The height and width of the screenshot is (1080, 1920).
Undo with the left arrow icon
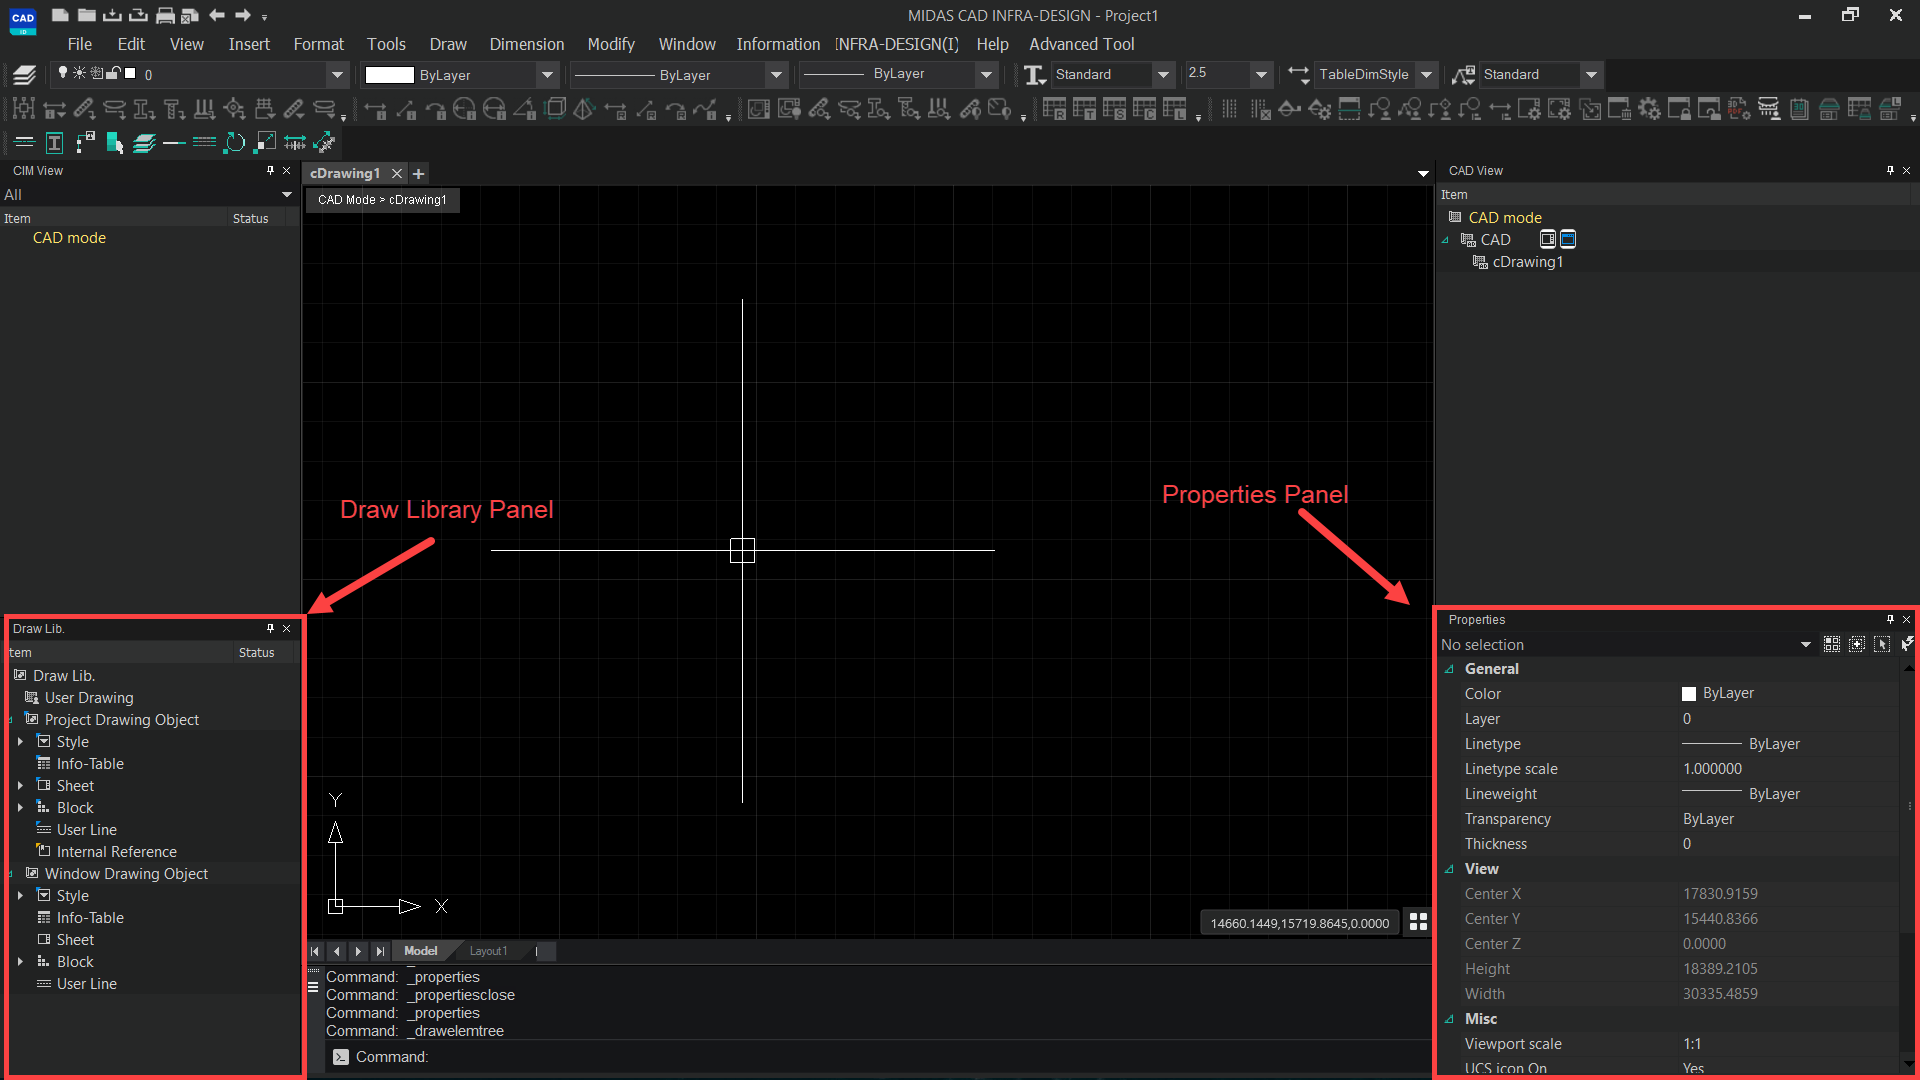point(216,15)
